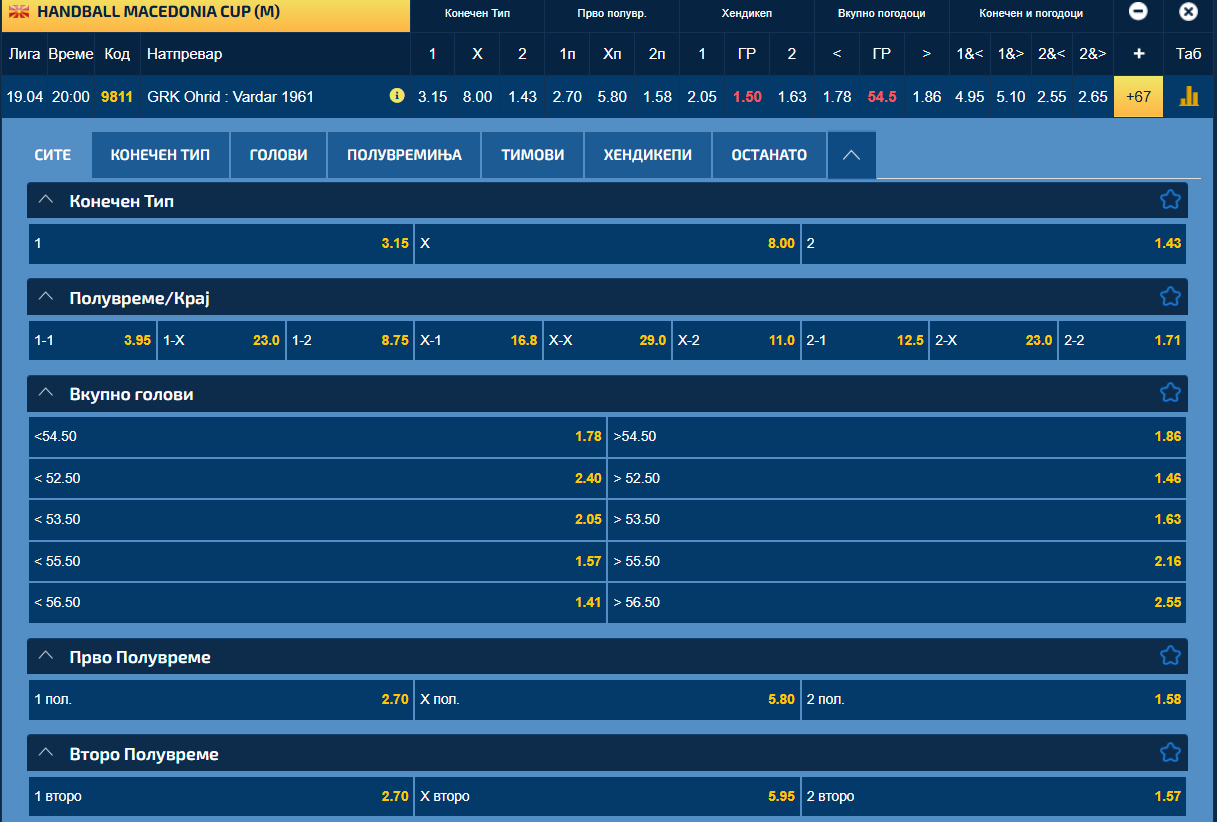Image resolution: width=1217 pixels, height=822 pixels.
Task: Click the +67 more markets button
Action: pyautogui.click(x=1138, y=97)
